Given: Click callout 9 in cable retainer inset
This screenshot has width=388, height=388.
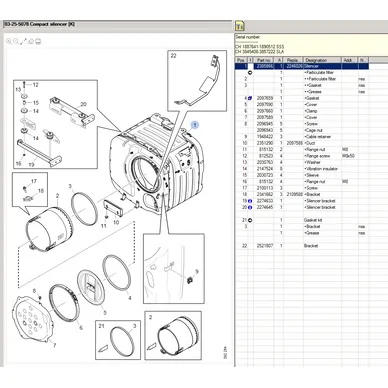Looking at the screenshot, I should [x=197, y=272].
